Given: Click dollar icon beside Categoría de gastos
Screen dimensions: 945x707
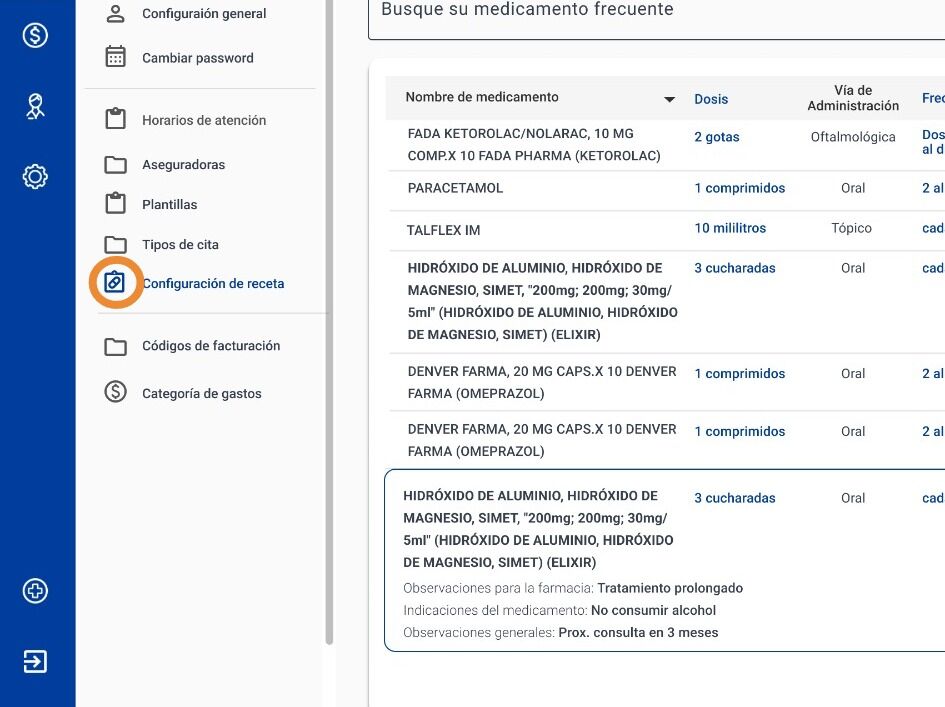Looking at the screenshot, I should tap(115, 392).
